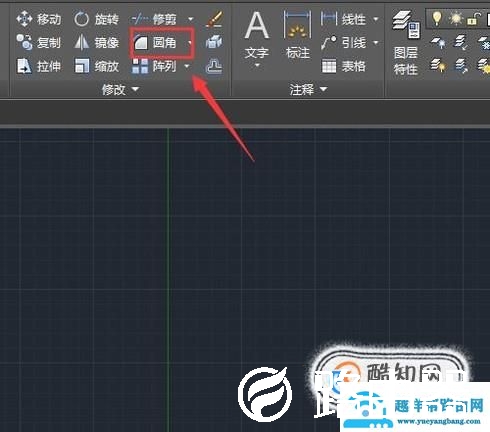Open the Text (文字) tool
The width and height of the screenshot is (490, 432).
click(x=256, y=35)
